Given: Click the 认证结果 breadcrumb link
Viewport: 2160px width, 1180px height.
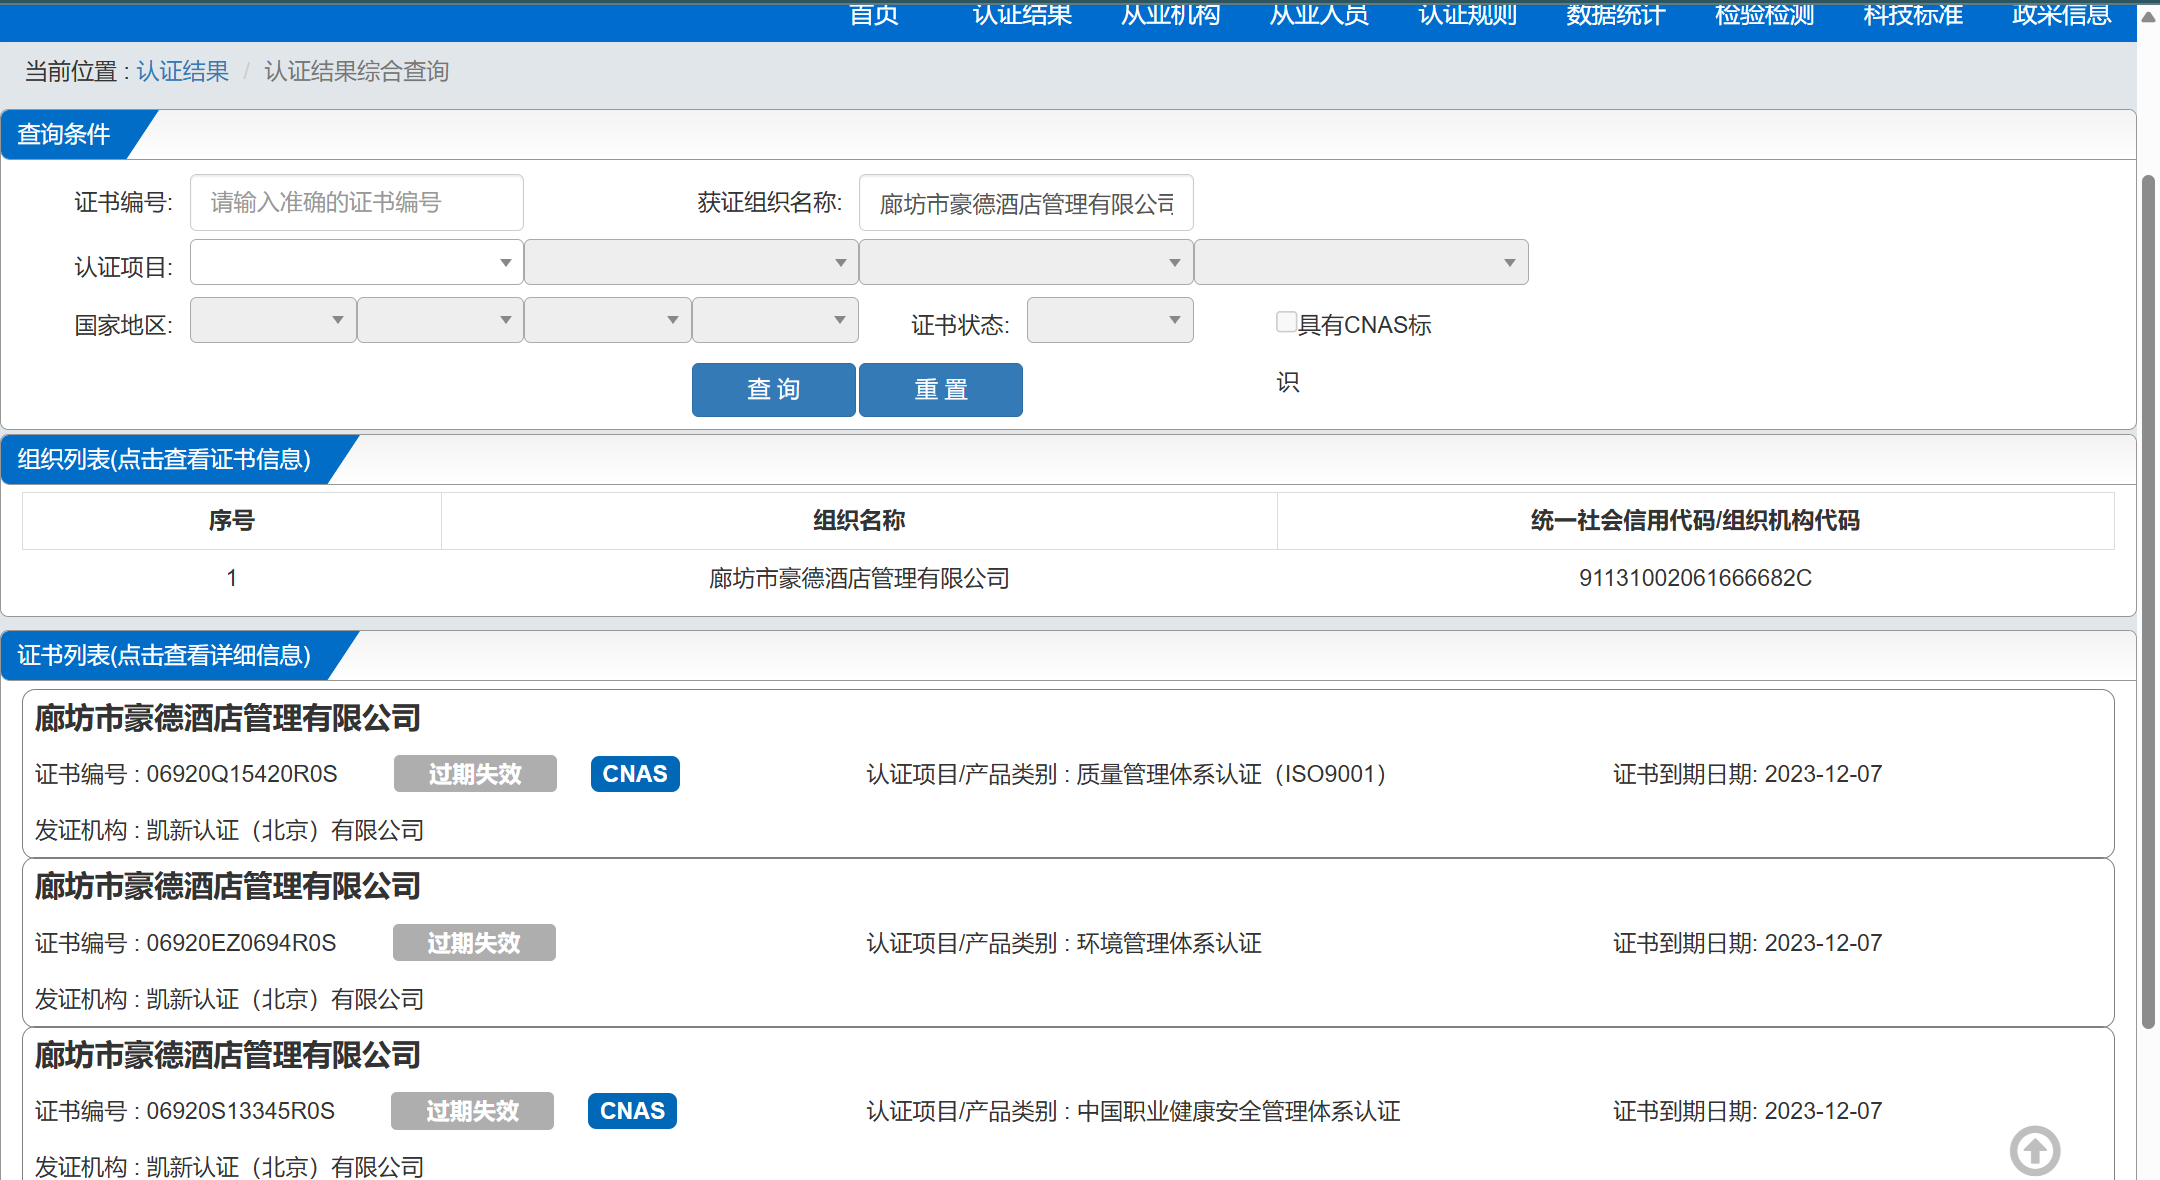Looking at the screenshot, I should [x=183, y=72].
